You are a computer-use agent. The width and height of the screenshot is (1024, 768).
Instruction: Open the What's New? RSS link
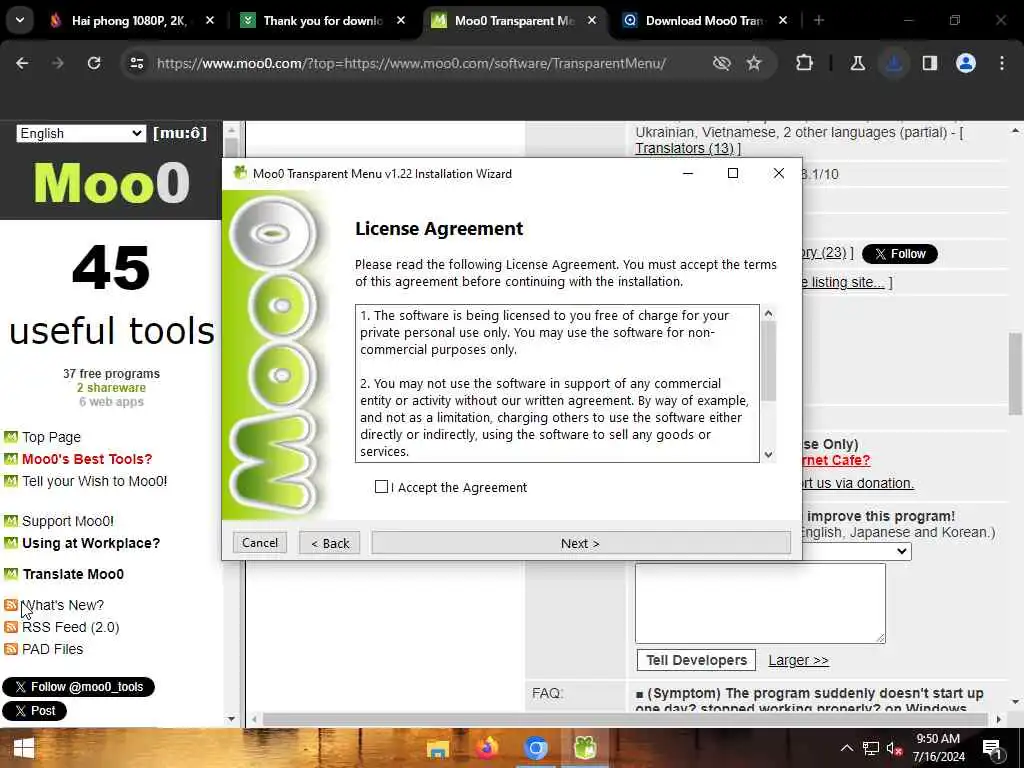click(x=63, y=605)
